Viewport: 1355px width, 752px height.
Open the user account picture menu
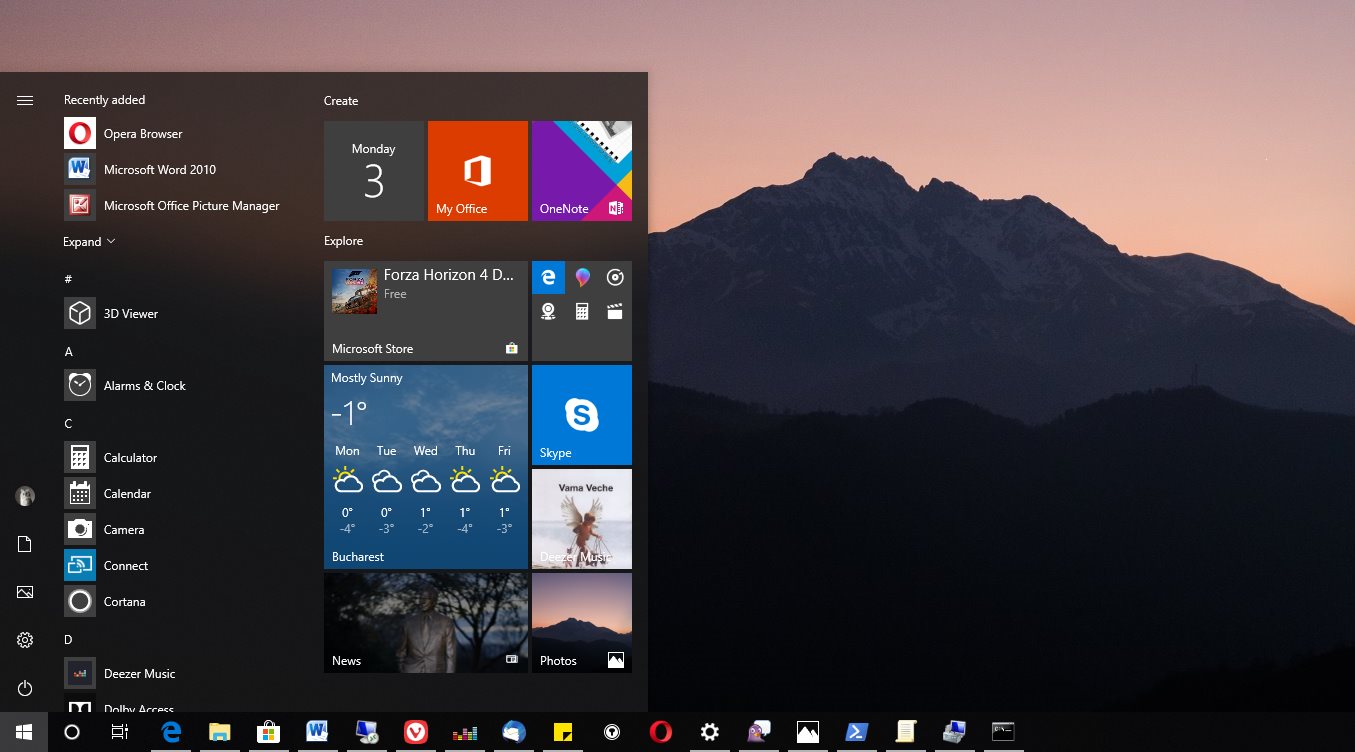click(25, 496)
